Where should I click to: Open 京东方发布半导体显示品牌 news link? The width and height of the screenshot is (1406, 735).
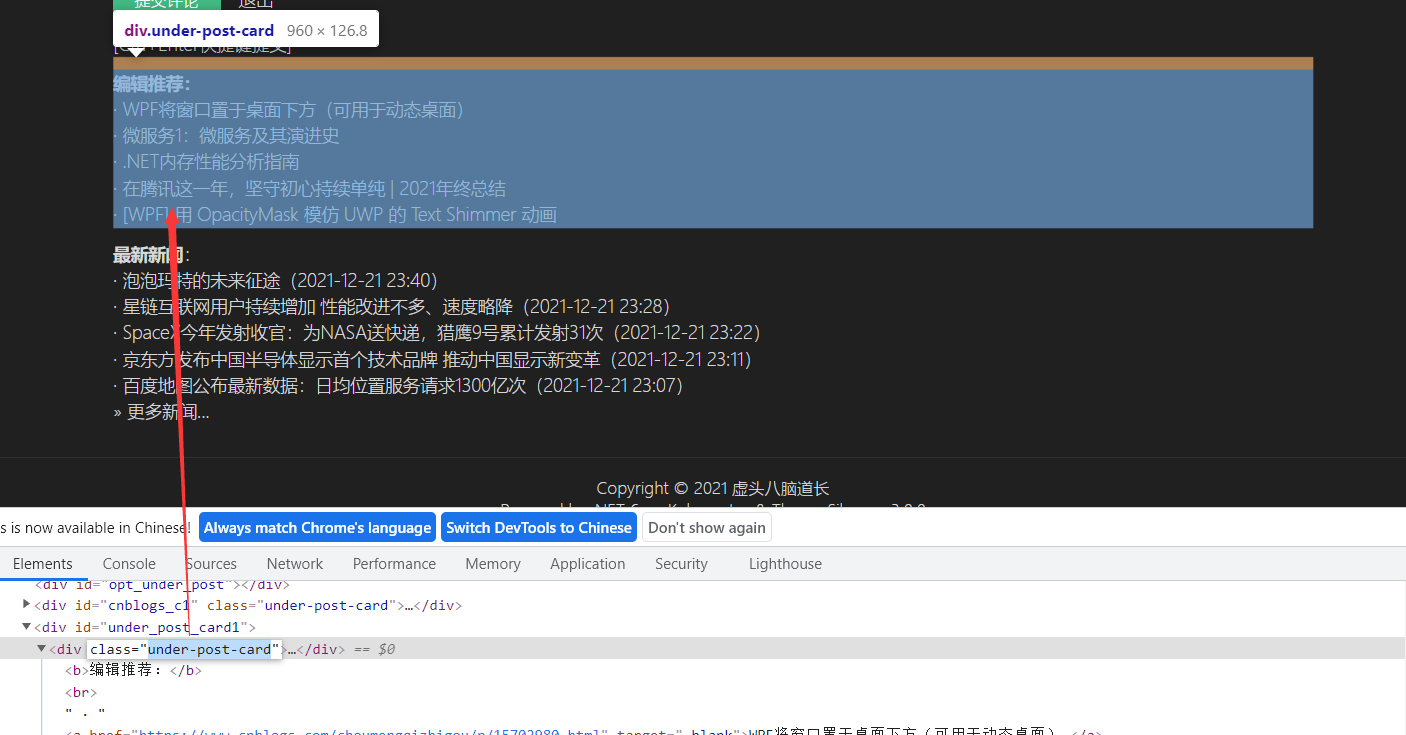(x=361, y=359)
